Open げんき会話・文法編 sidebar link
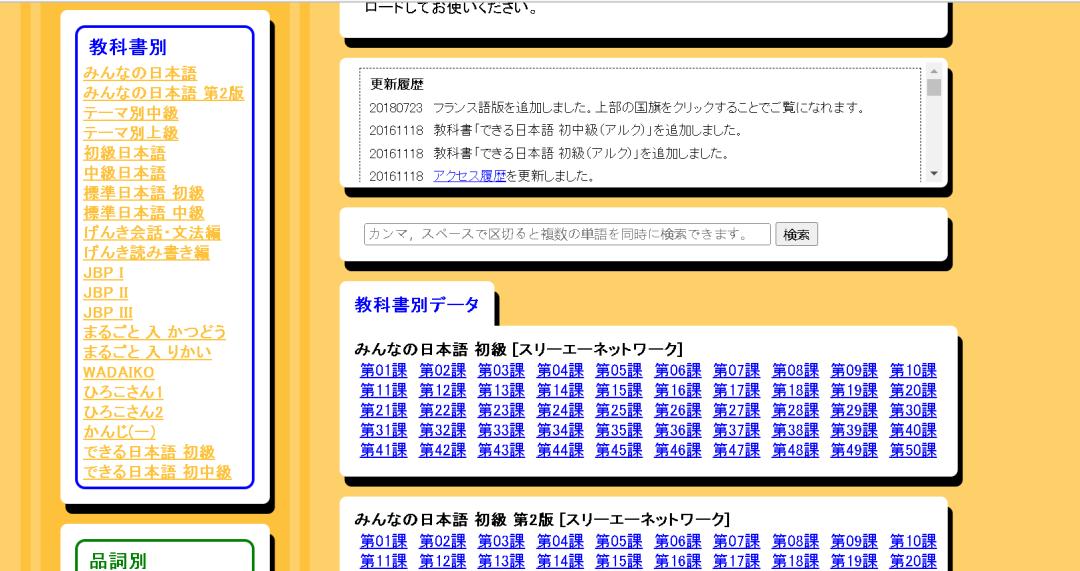 [x=152, y=233]
